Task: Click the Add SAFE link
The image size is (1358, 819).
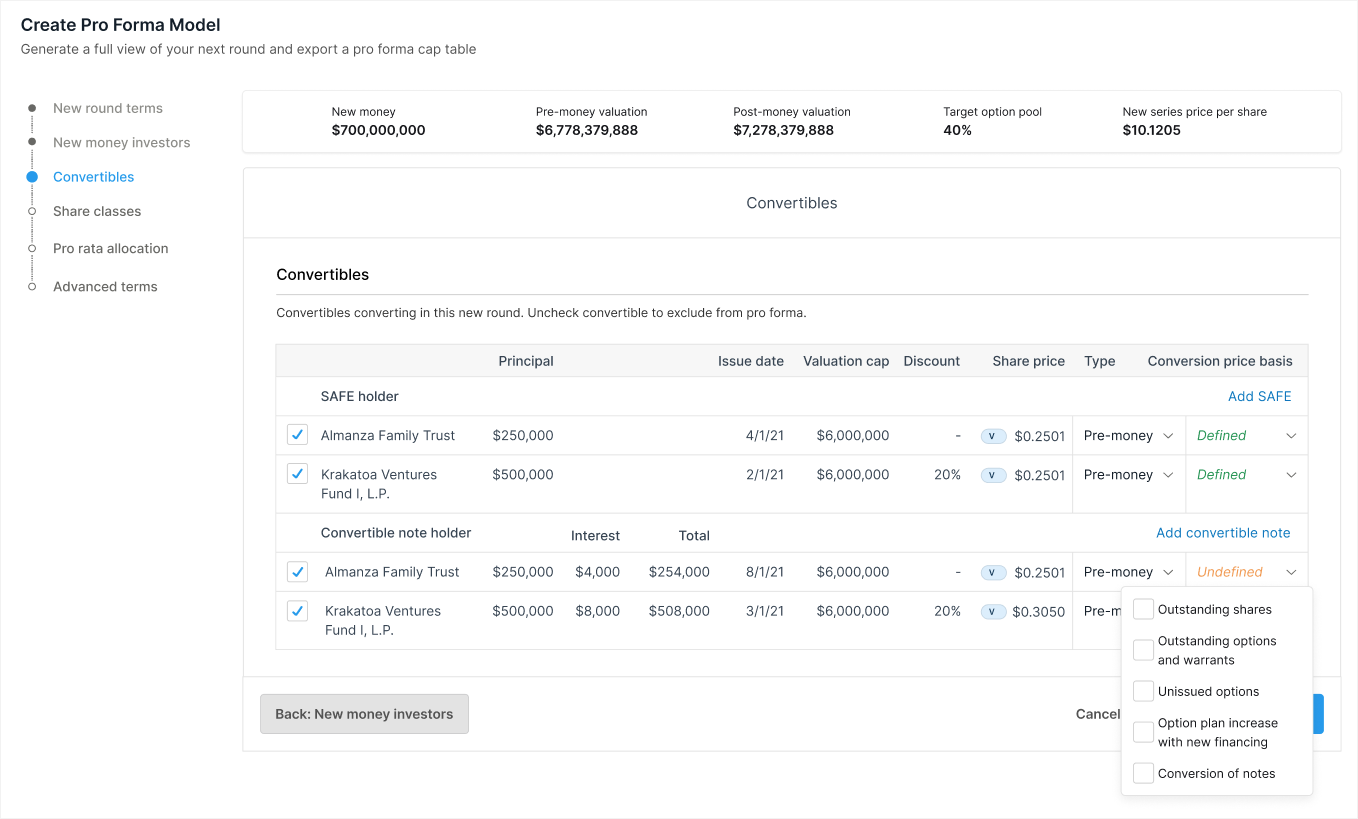Action: tap(1259, 396)
